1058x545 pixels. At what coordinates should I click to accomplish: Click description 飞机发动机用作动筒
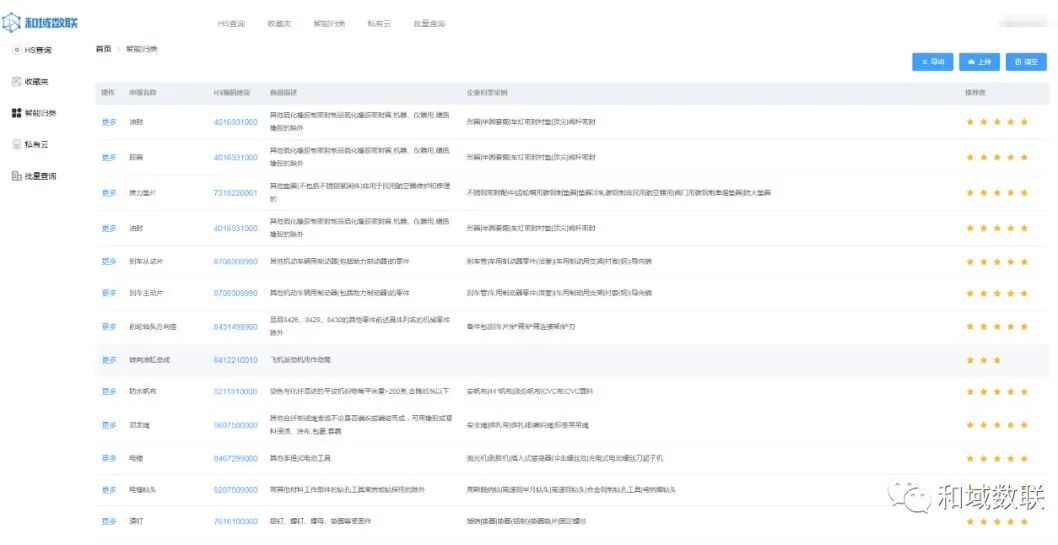pos(300,360)
